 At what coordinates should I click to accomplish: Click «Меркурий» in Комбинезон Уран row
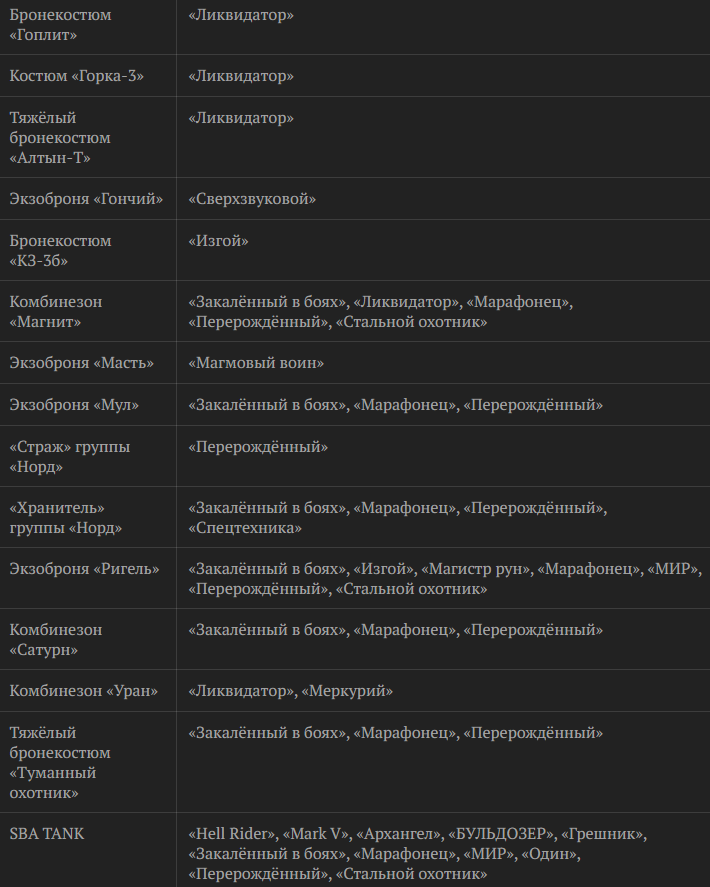[x=347, y=691]
